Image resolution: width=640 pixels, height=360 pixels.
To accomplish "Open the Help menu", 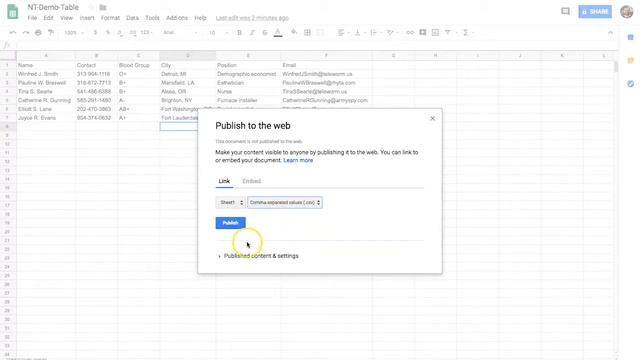I will click(200, 18).
